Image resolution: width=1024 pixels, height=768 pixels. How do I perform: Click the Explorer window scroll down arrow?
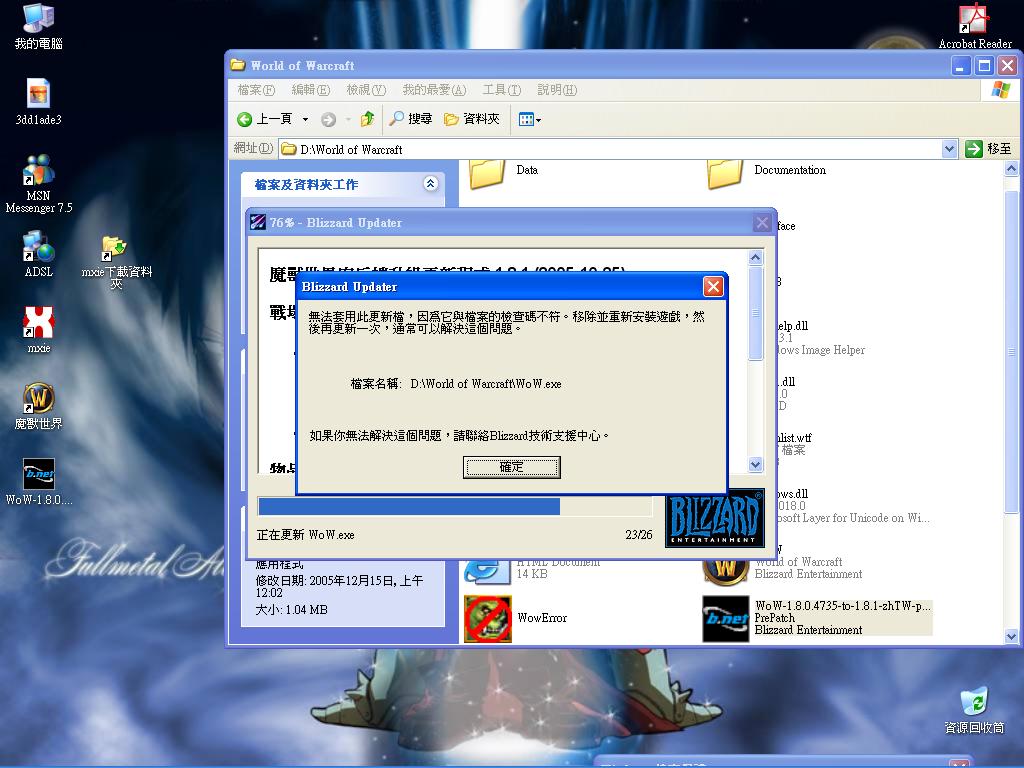click(x=1011, y=636)
